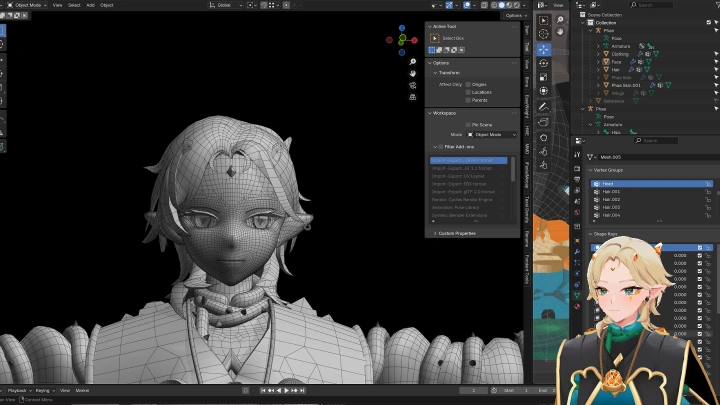Click zoom magnifier in second viewport
The image size is (720, 405).
(x=560, y=20)
